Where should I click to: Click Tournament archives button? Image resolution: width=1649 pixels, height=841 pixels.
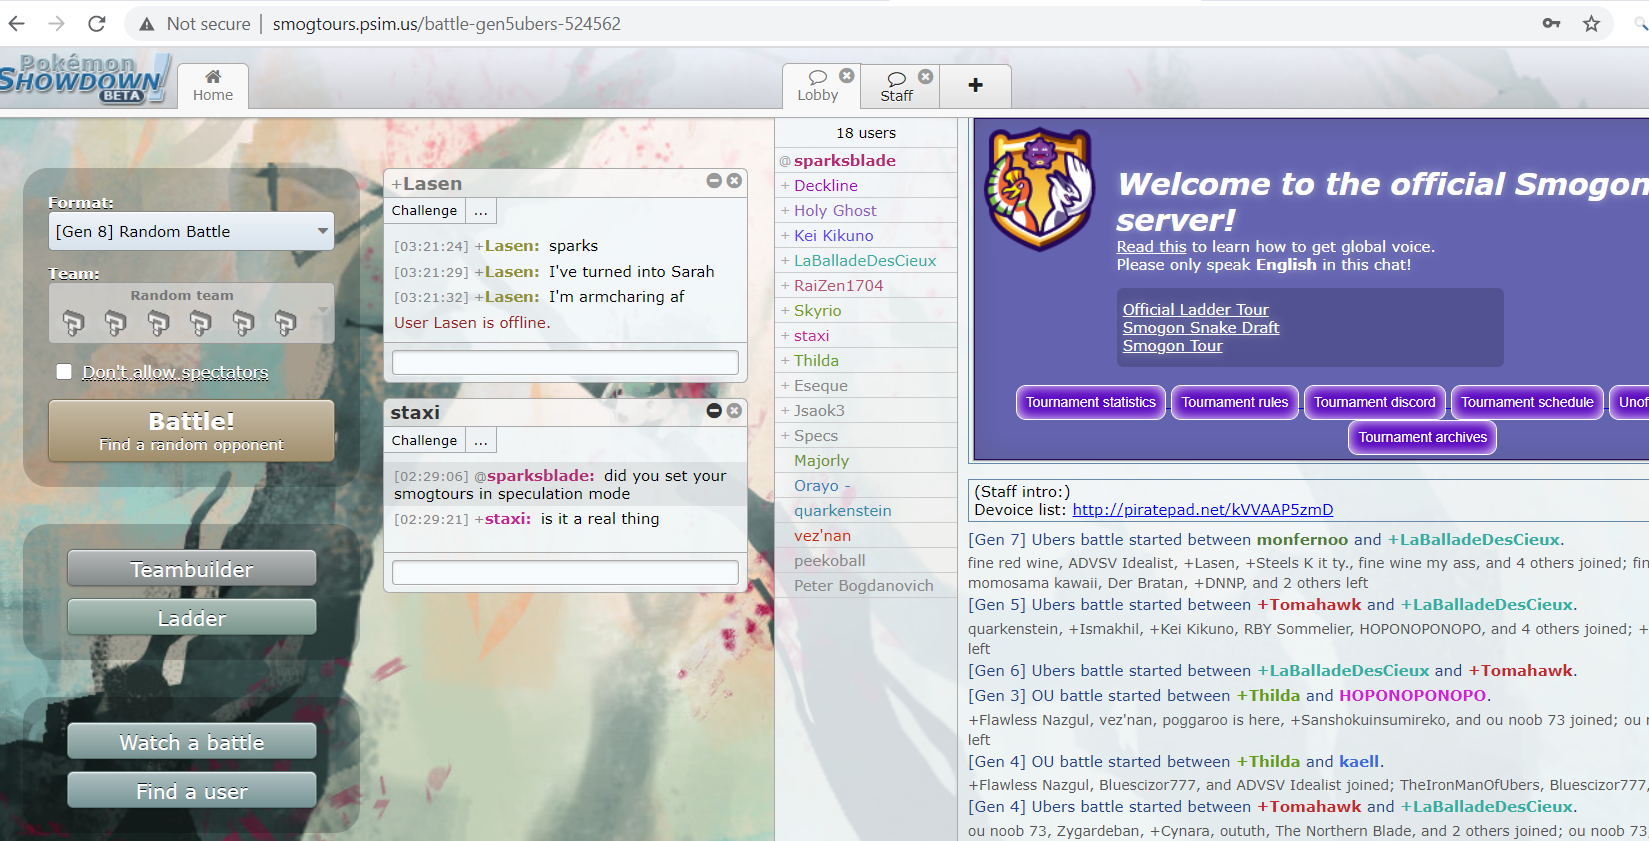click(x=1422, y=437)
